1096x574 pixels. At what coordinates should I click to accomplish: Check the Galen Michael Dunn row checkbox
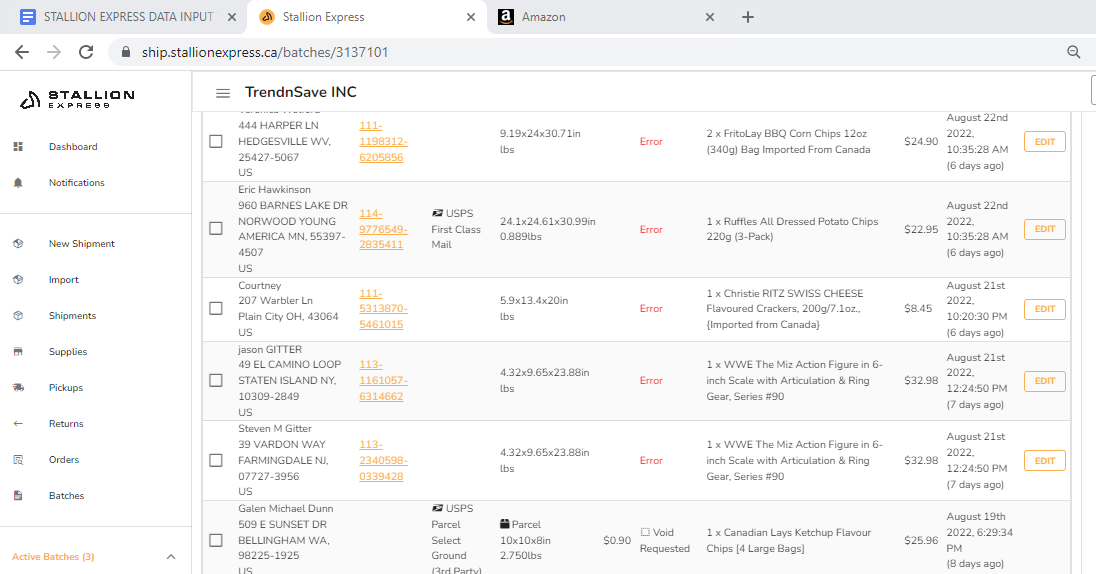click(x=216, y=540)
